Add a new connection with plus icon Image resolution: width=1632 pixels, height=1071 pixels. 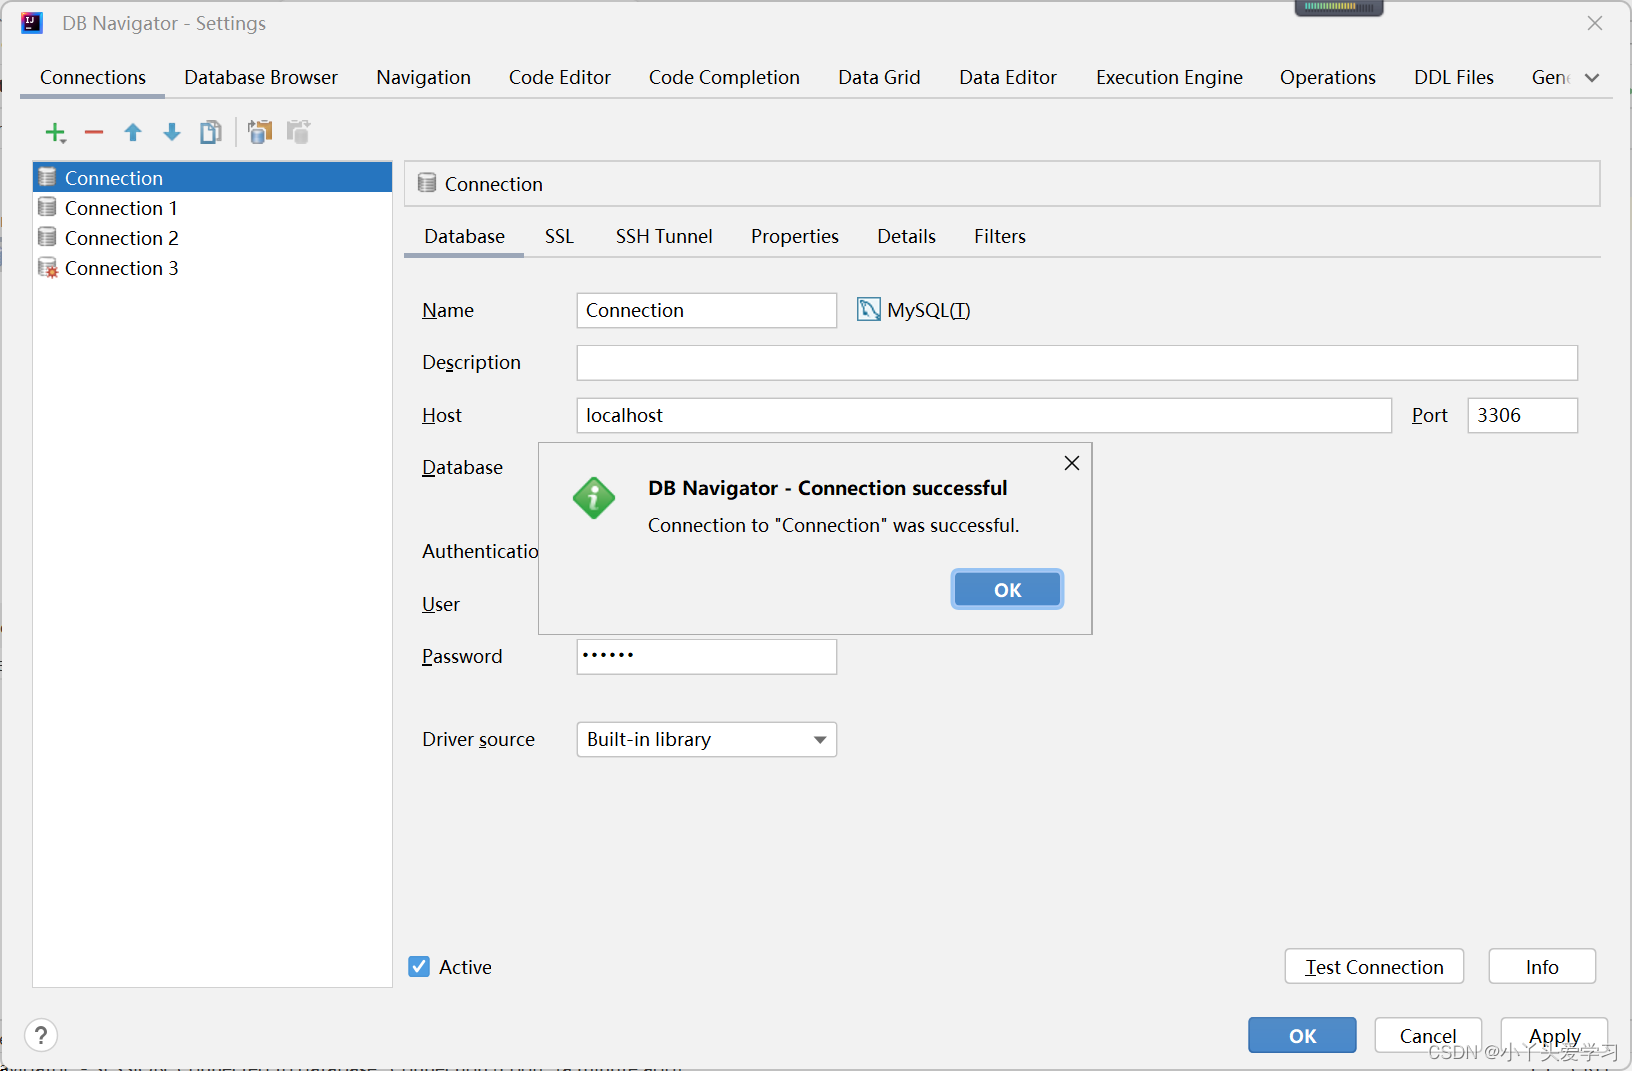point(56,132)
